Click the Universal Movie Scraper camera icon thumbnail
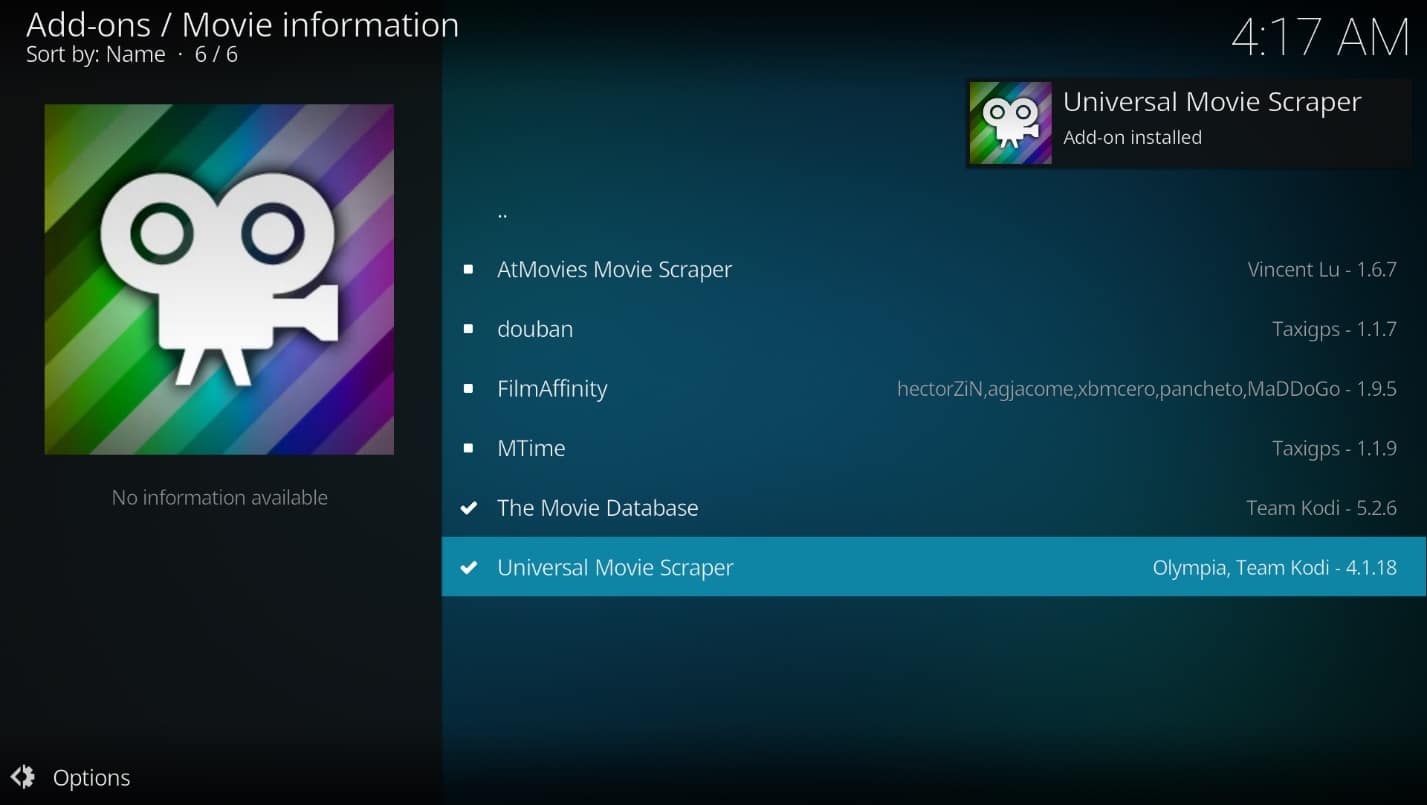The width and height of the screenshot is (1427, 805). [x=1009, y=122]
